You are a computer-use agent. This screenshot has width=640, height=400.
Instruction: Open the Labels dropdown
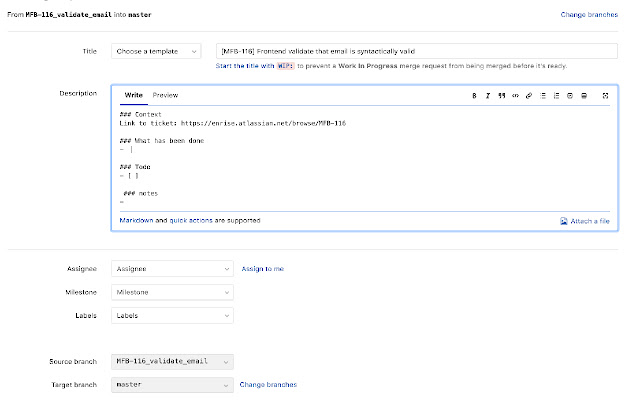(x=172, y=316)
